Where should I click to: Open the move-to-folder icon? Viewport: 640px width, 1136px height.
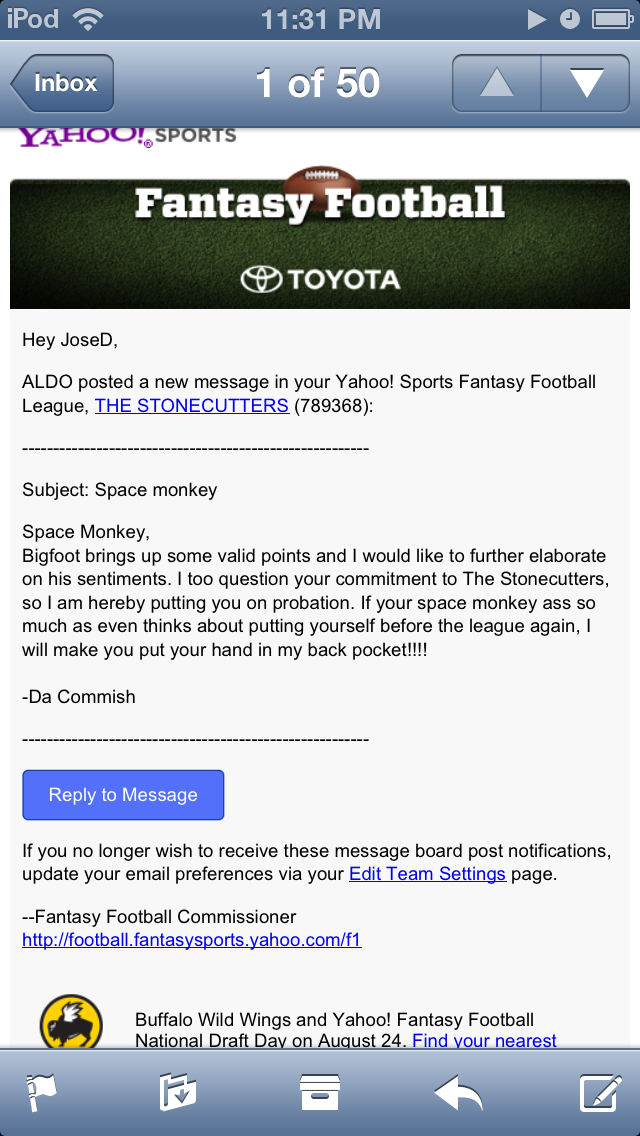click(178, 1092)
